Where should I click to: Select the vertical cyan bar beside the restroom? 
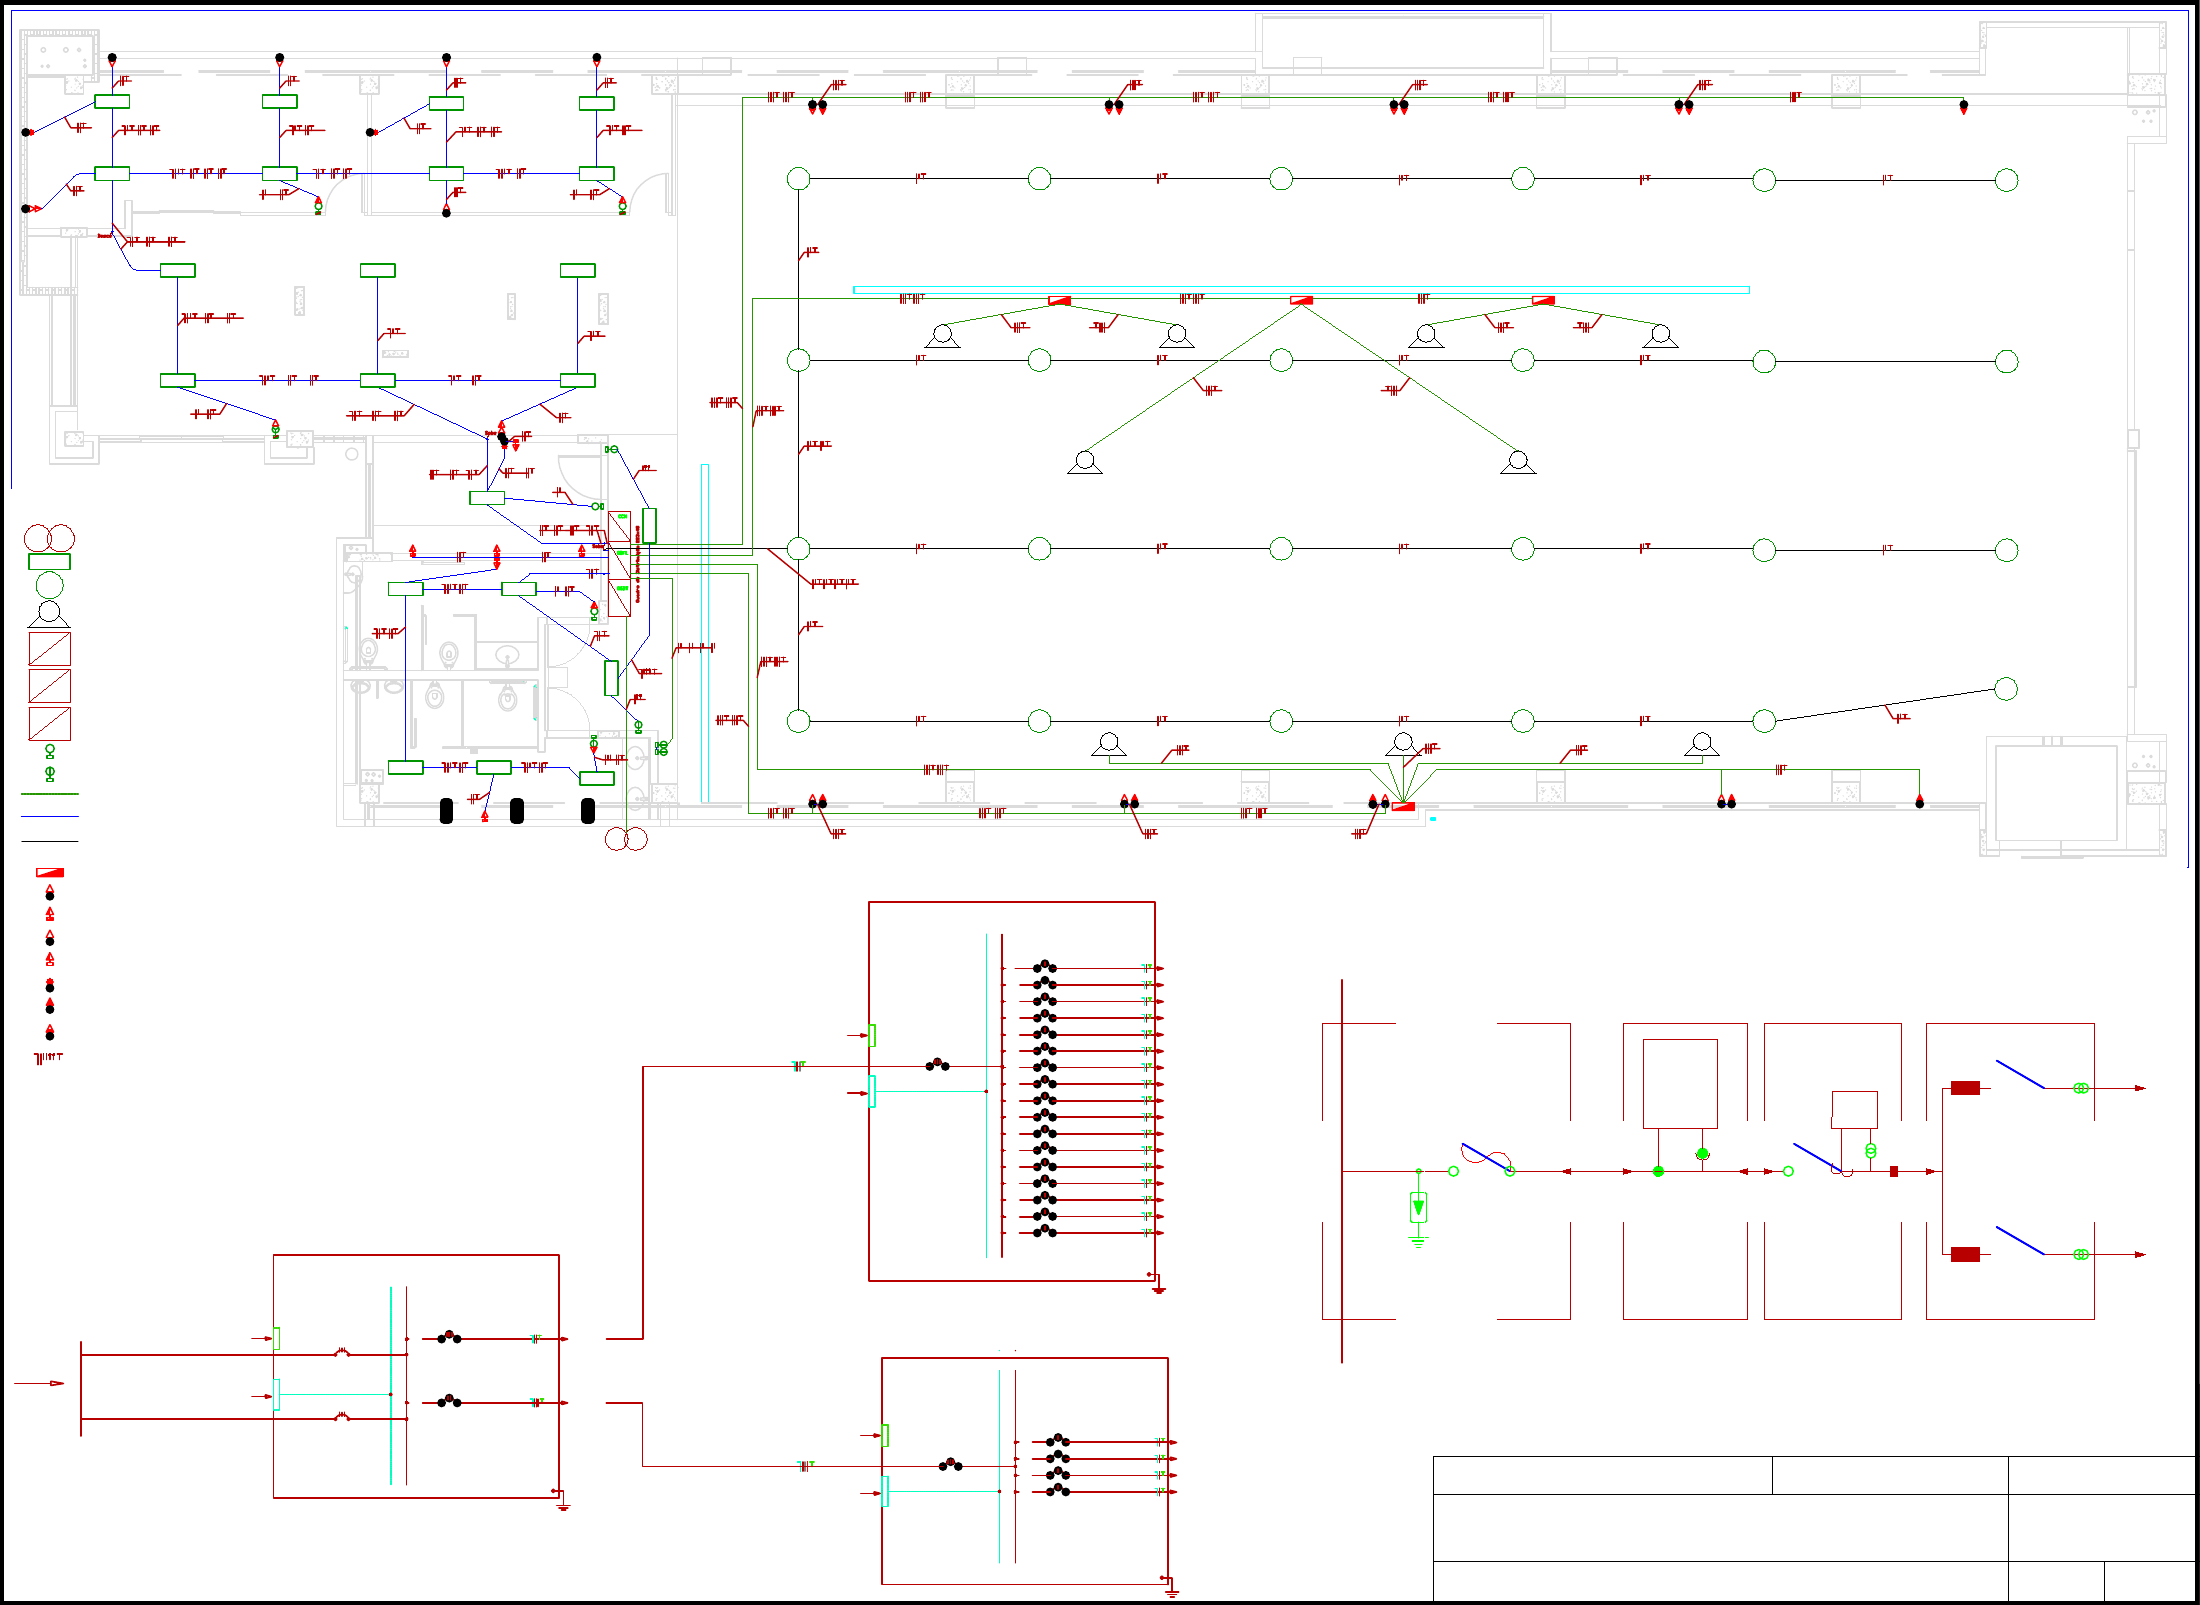click(x=705, y=633)
